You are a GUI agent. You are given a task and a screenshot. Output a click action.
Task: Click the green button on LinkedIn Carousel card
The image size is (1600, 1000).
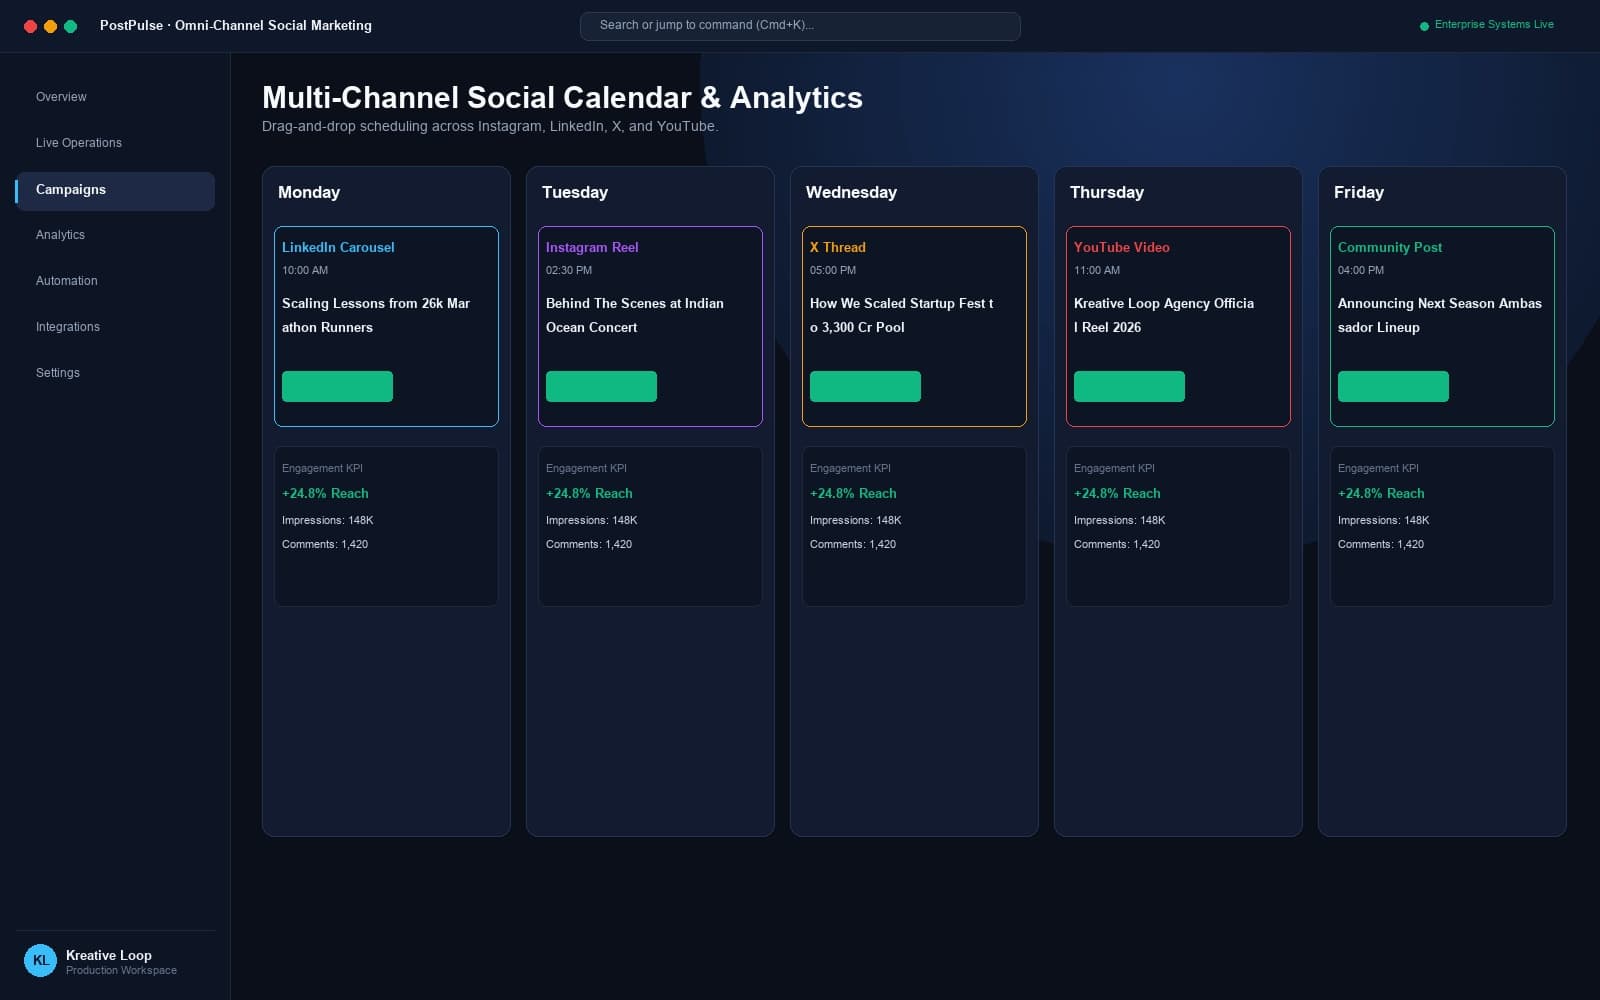tap(337, 386)
